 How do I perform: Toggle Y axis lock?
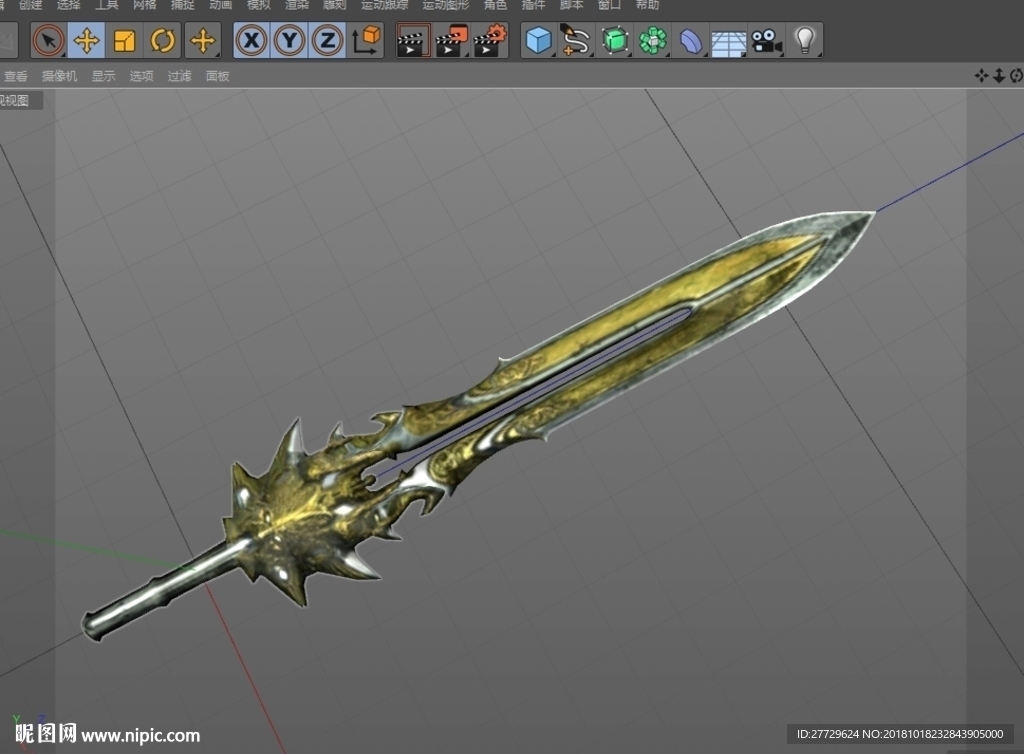click(289, 40)
